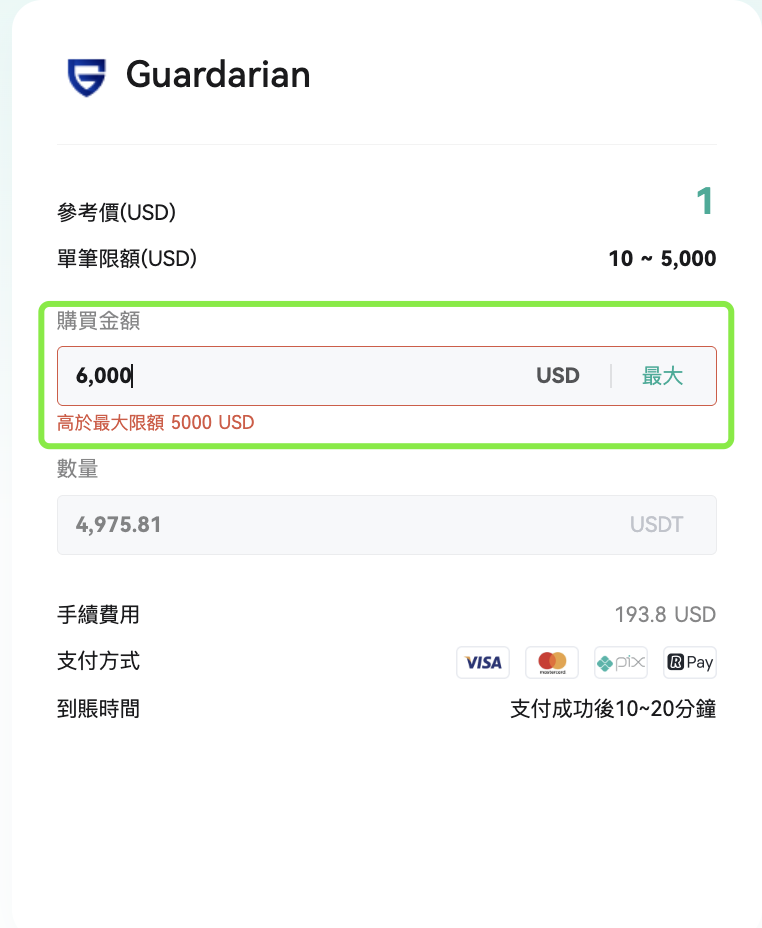This screenshot has height=928, width=762.
Task: Click the Guardarian title text
Action: coord(218,75)
